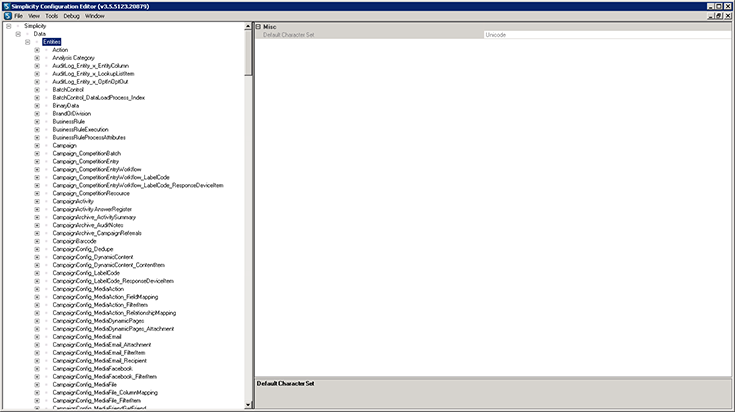Select Campaign_CompetitionEntryWorkflow entry
The image size is (735, 412).
tap(97, 169)
